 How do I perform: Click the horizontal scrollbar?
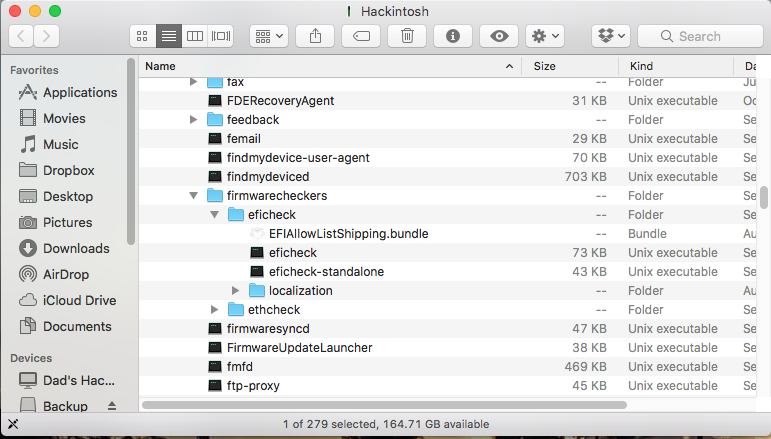pos(384,405)
